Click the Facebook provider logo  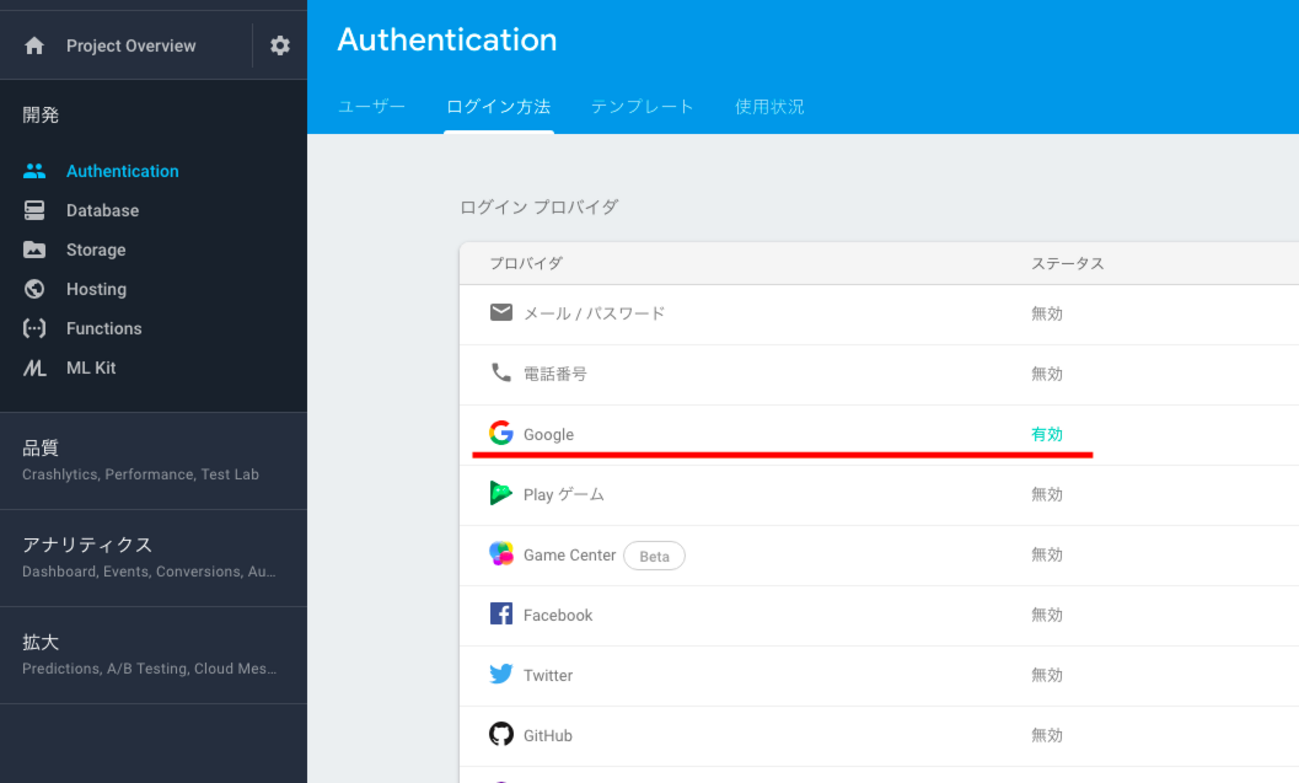(x=501, y=614)
